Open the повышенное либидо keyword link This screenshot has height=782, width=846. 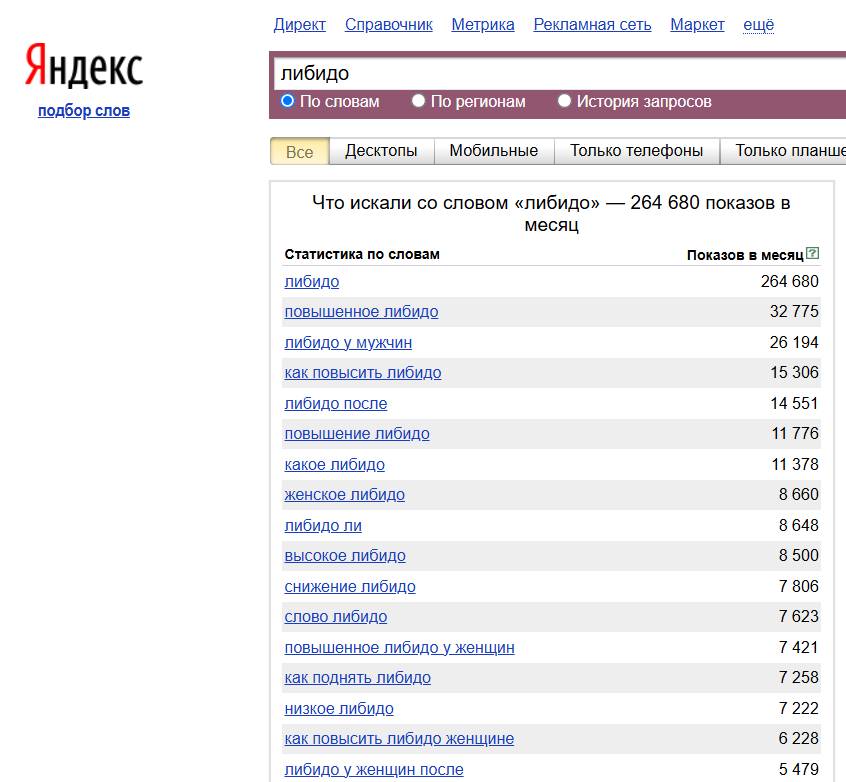(361, 312)
